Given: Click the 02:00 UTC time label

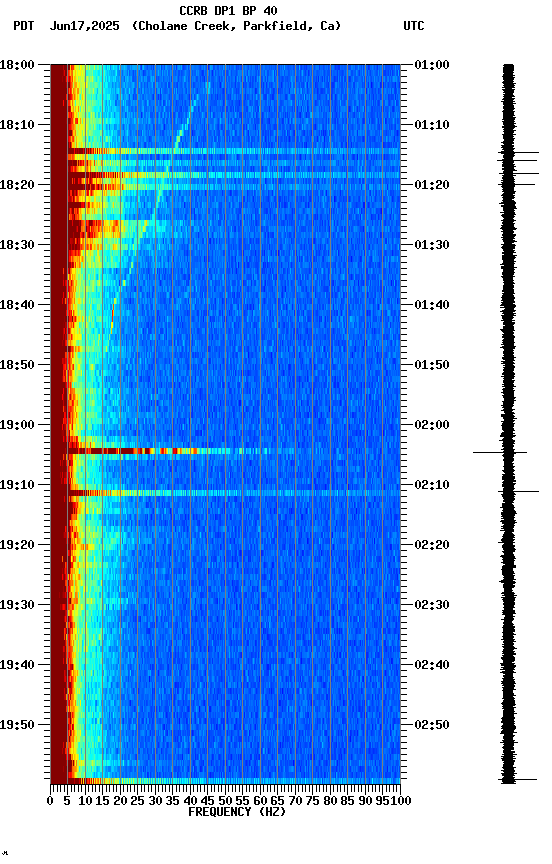Looking at the screenshot, I should pyautogui.click(x=432, y=425).
